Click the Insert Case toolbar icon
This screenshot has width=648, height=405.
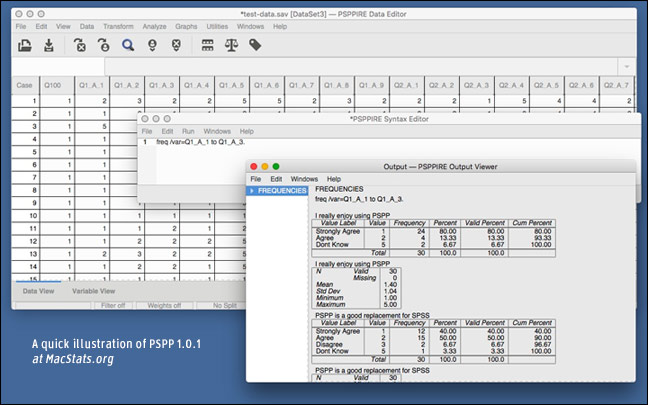pos(152,45)
